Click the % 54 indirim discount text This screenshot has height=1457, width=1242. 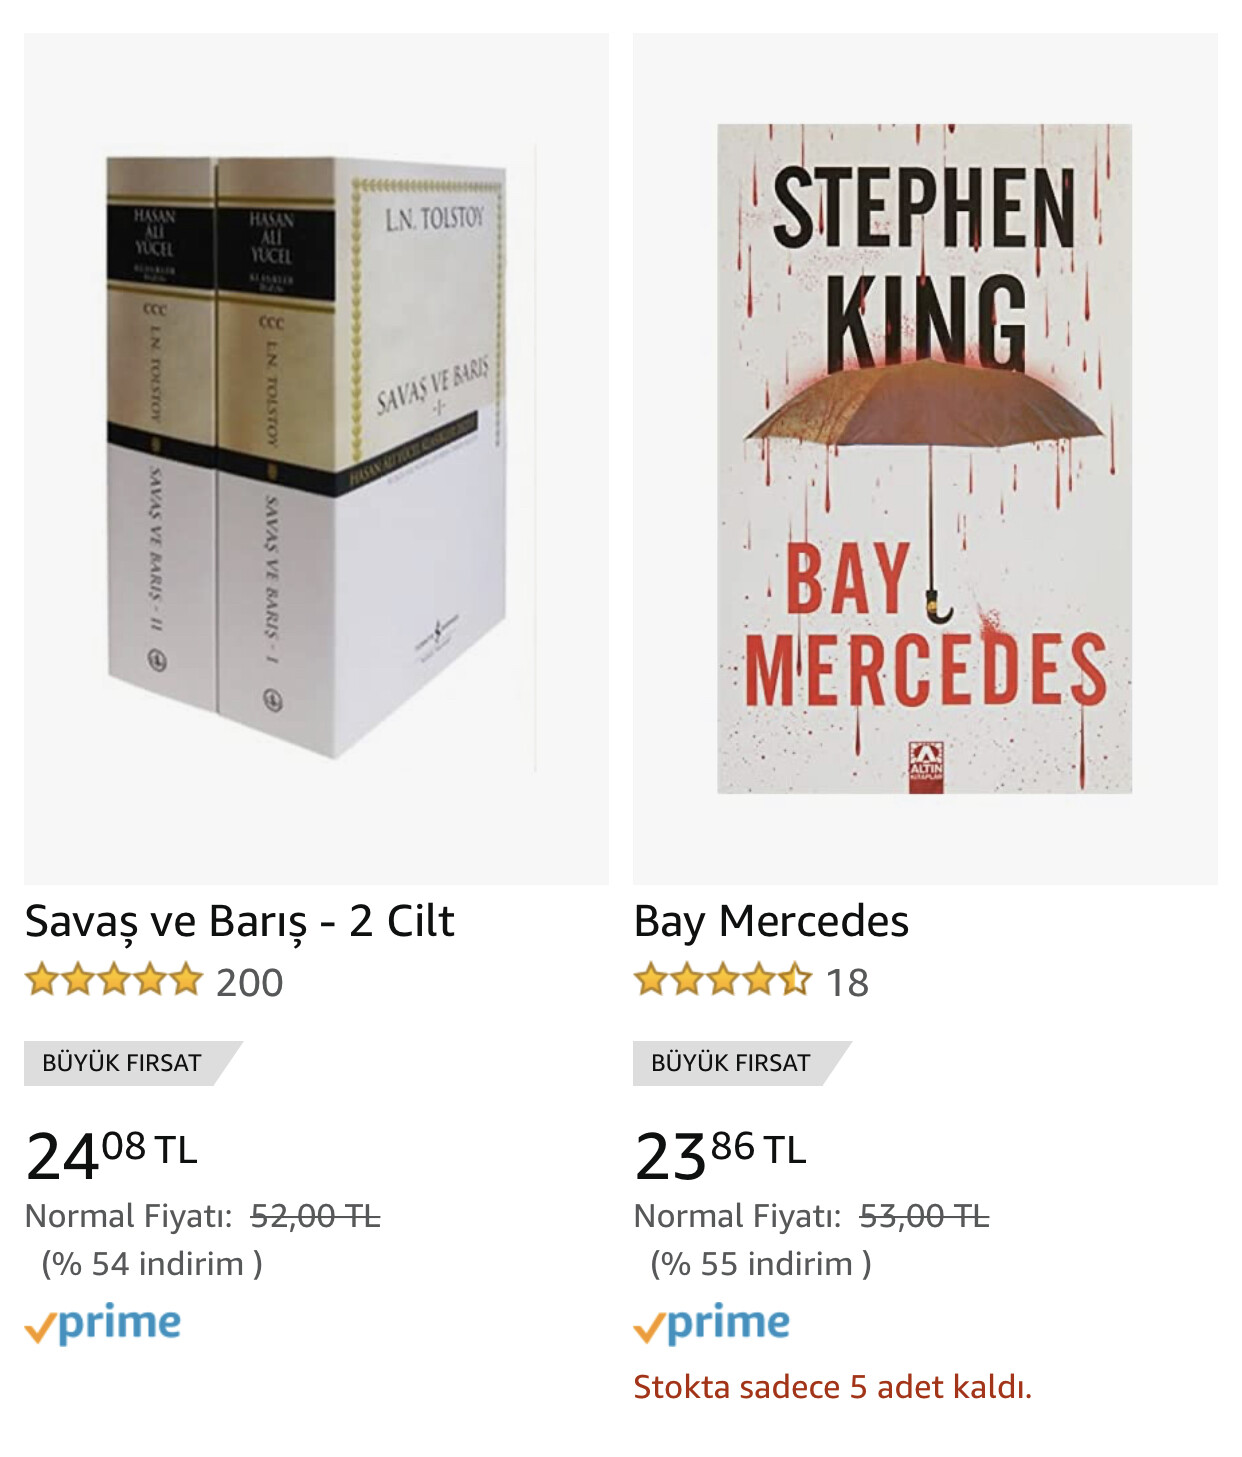[x=152, y=1264]
